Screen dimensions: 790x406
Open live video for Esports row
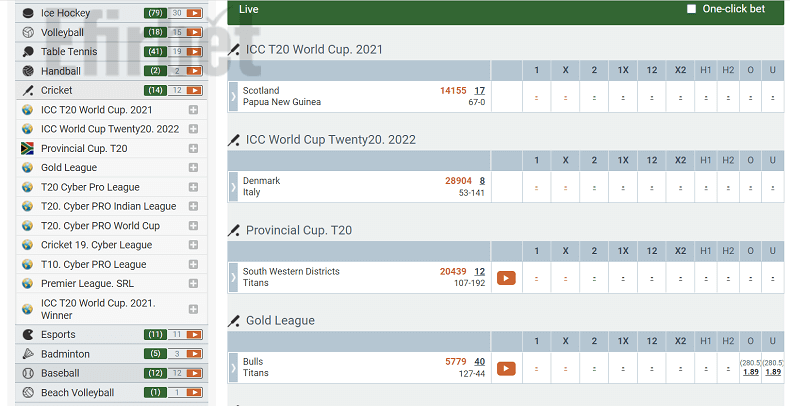pyautogui.click(x=194, y=335)
